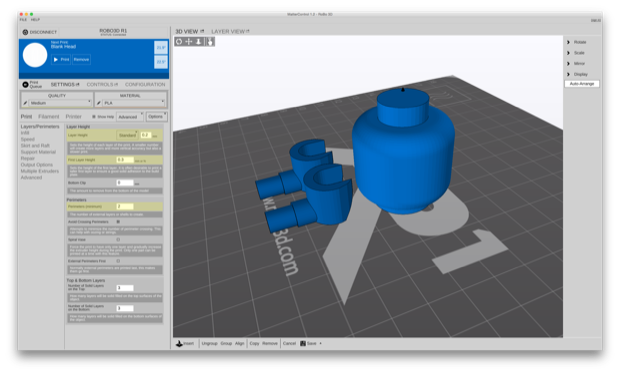
Task: Click the Bottom Clip input field
Action: 125,183
